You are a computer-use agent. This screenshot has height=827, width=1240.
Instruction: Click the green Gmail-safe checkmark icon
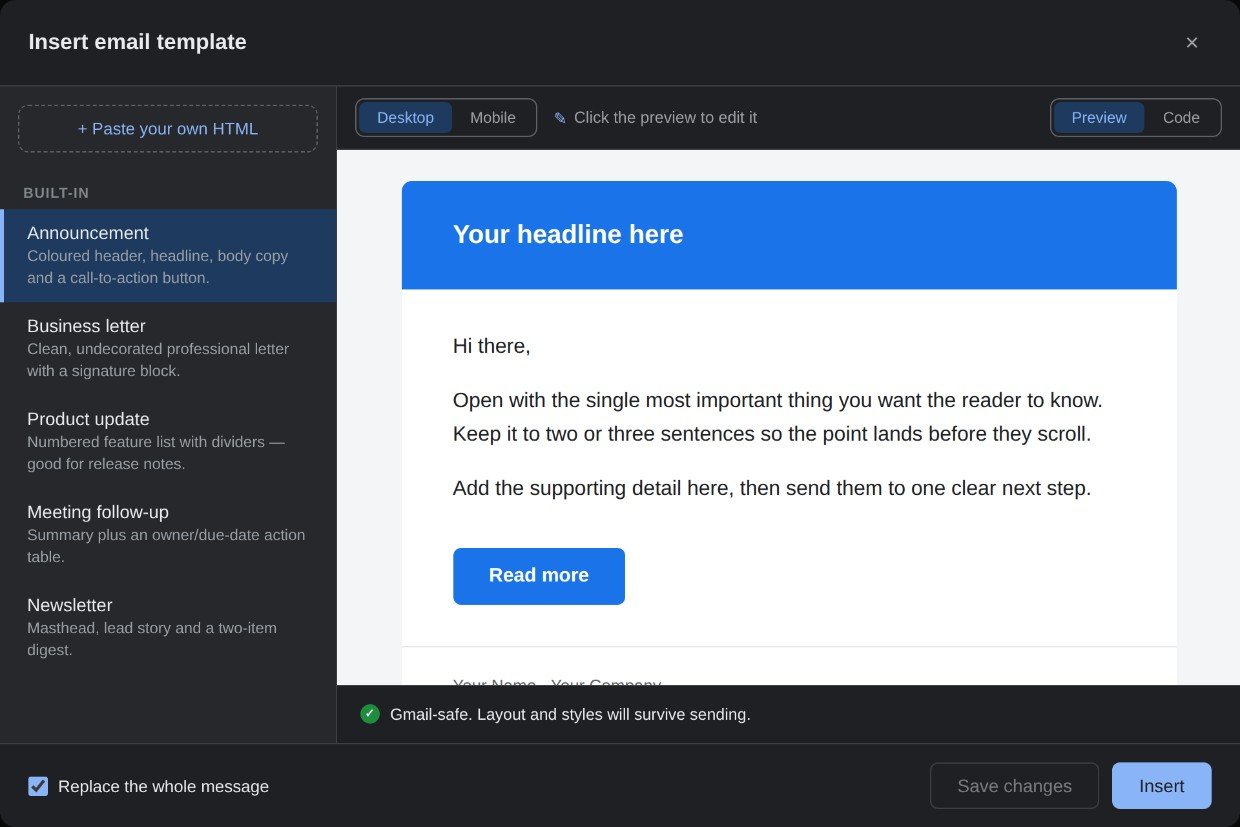coord(370,714)
